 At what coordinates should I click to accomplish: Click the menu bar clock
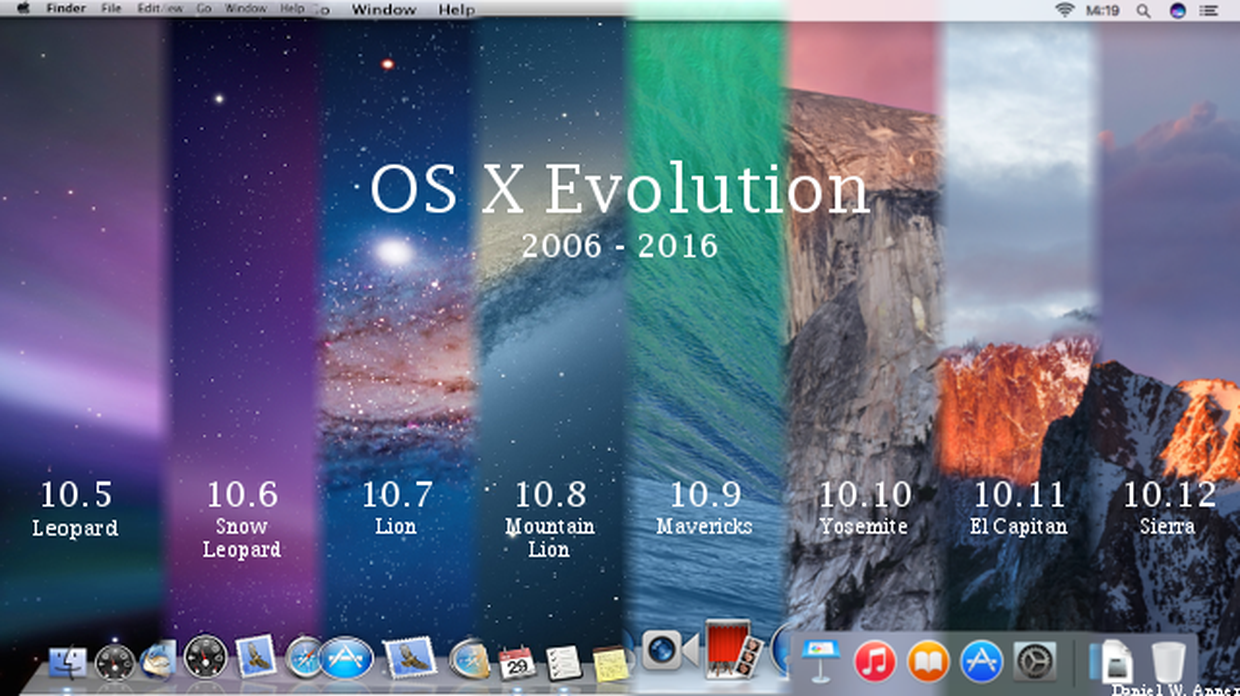tap(1104, 10)
